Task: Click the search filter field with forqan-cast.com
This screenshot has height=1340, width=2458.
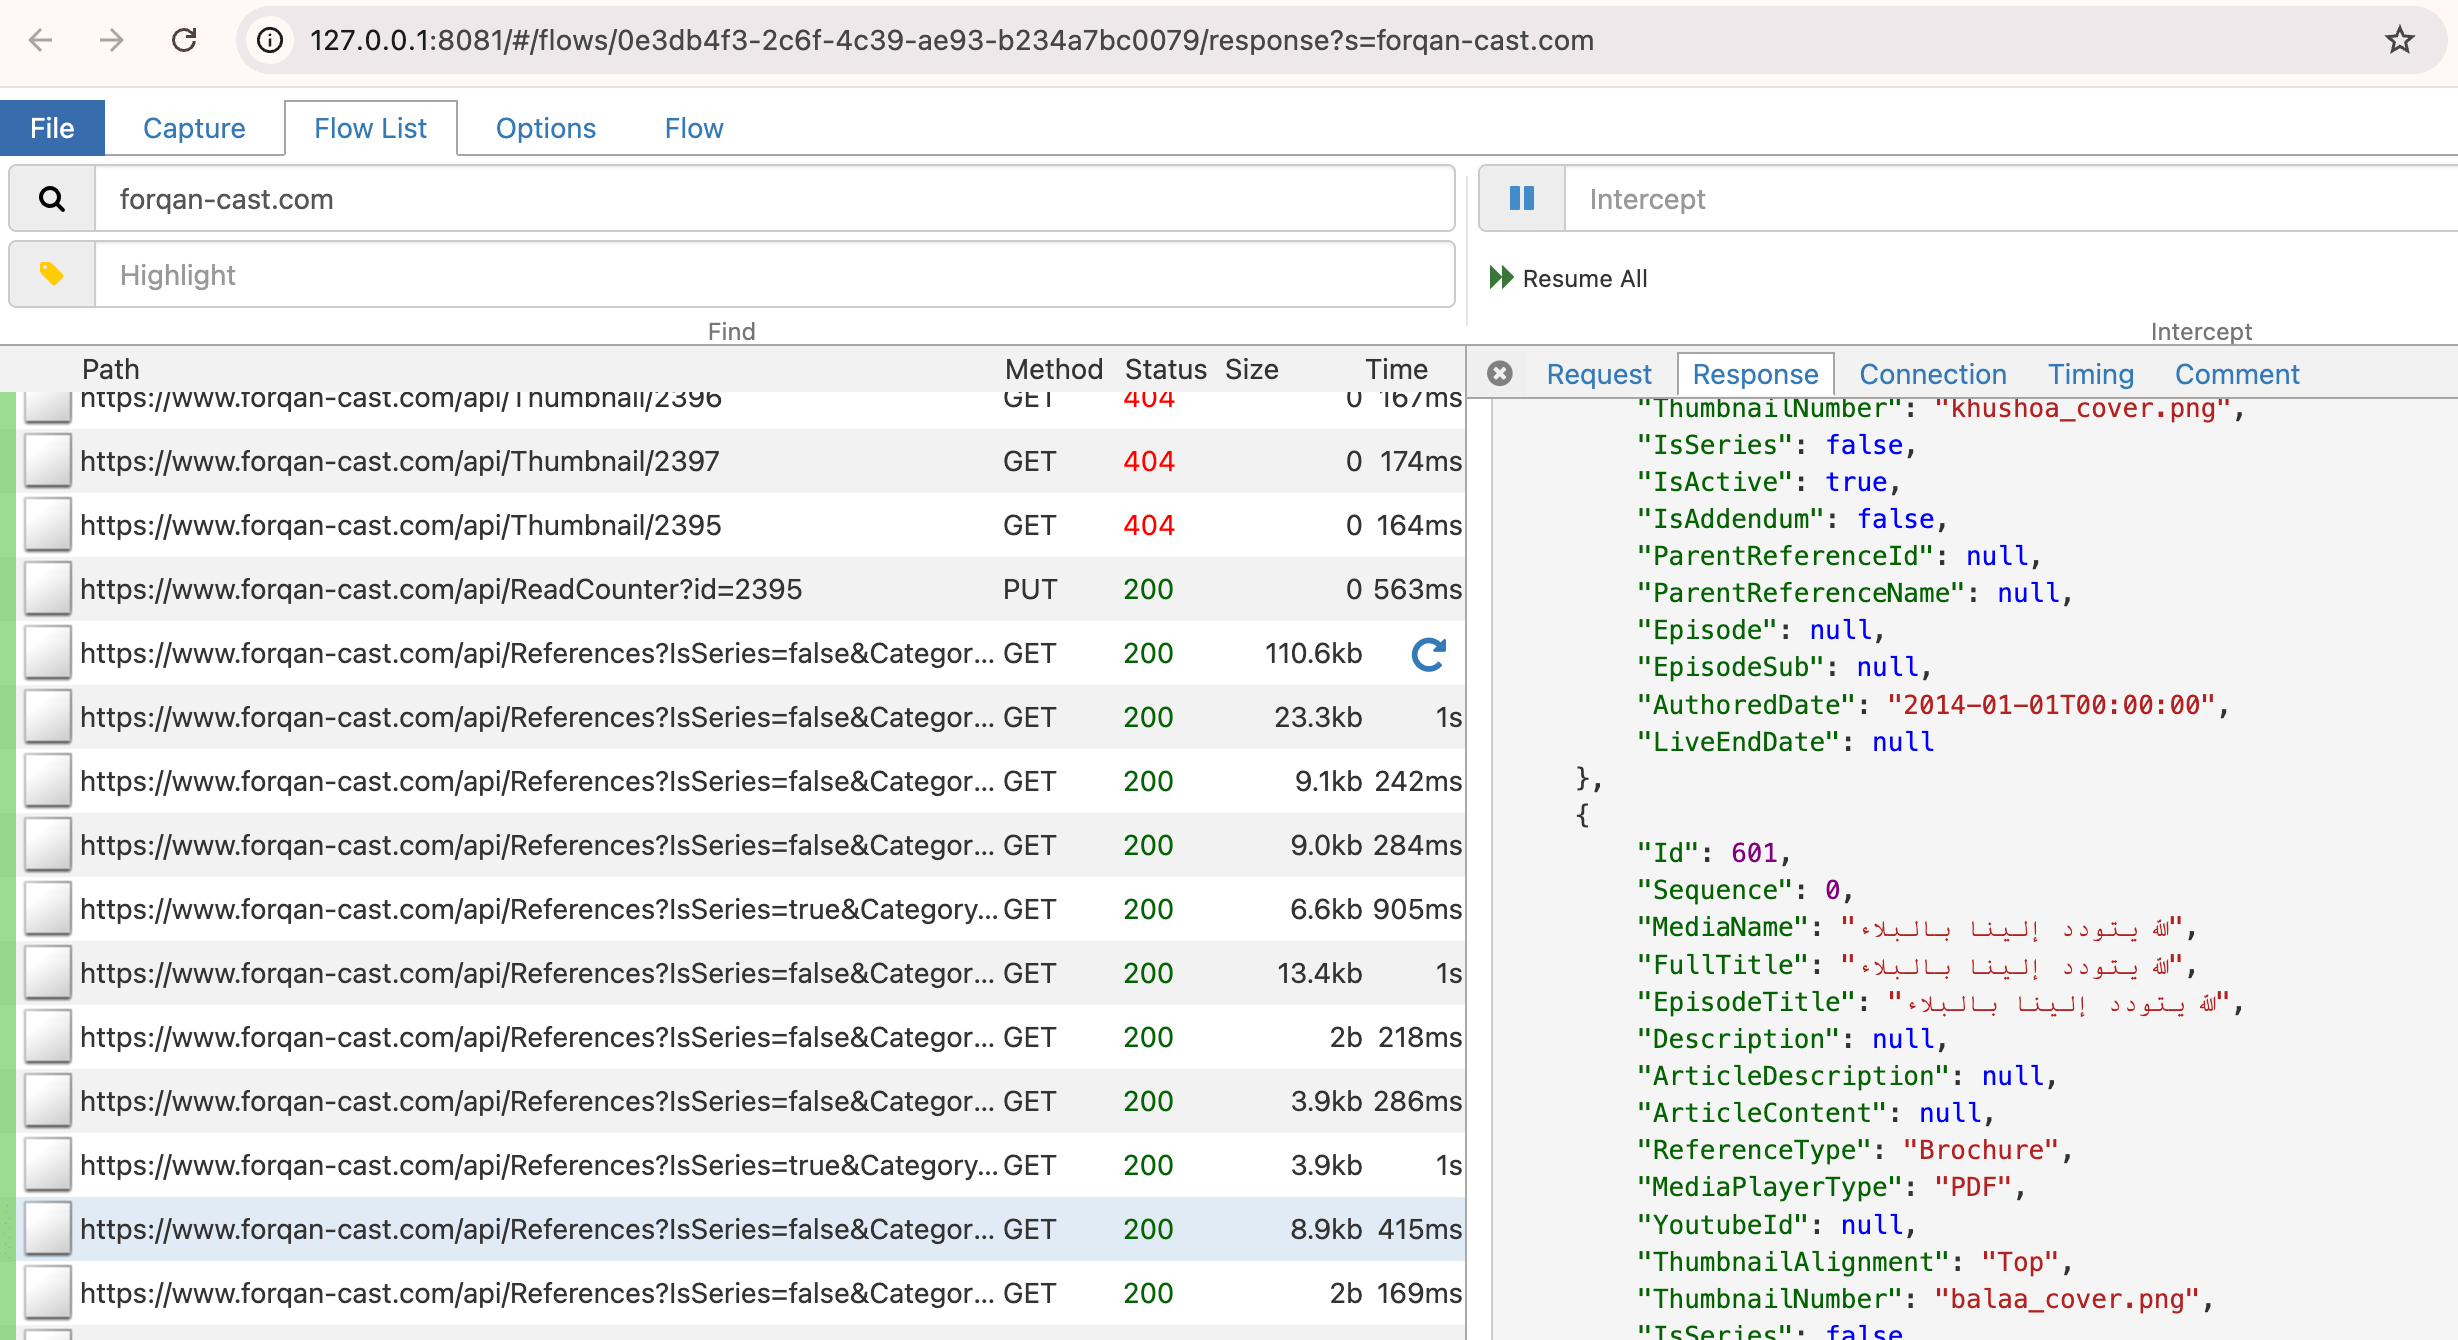Action: pyautogui.click(x=774, y=199)
